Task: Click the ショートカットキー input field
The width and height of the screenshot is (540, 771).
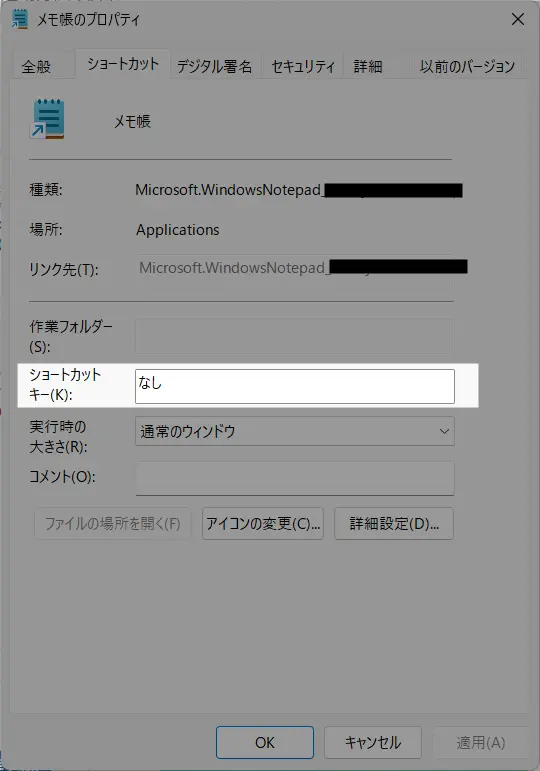Action: (295, 386)
